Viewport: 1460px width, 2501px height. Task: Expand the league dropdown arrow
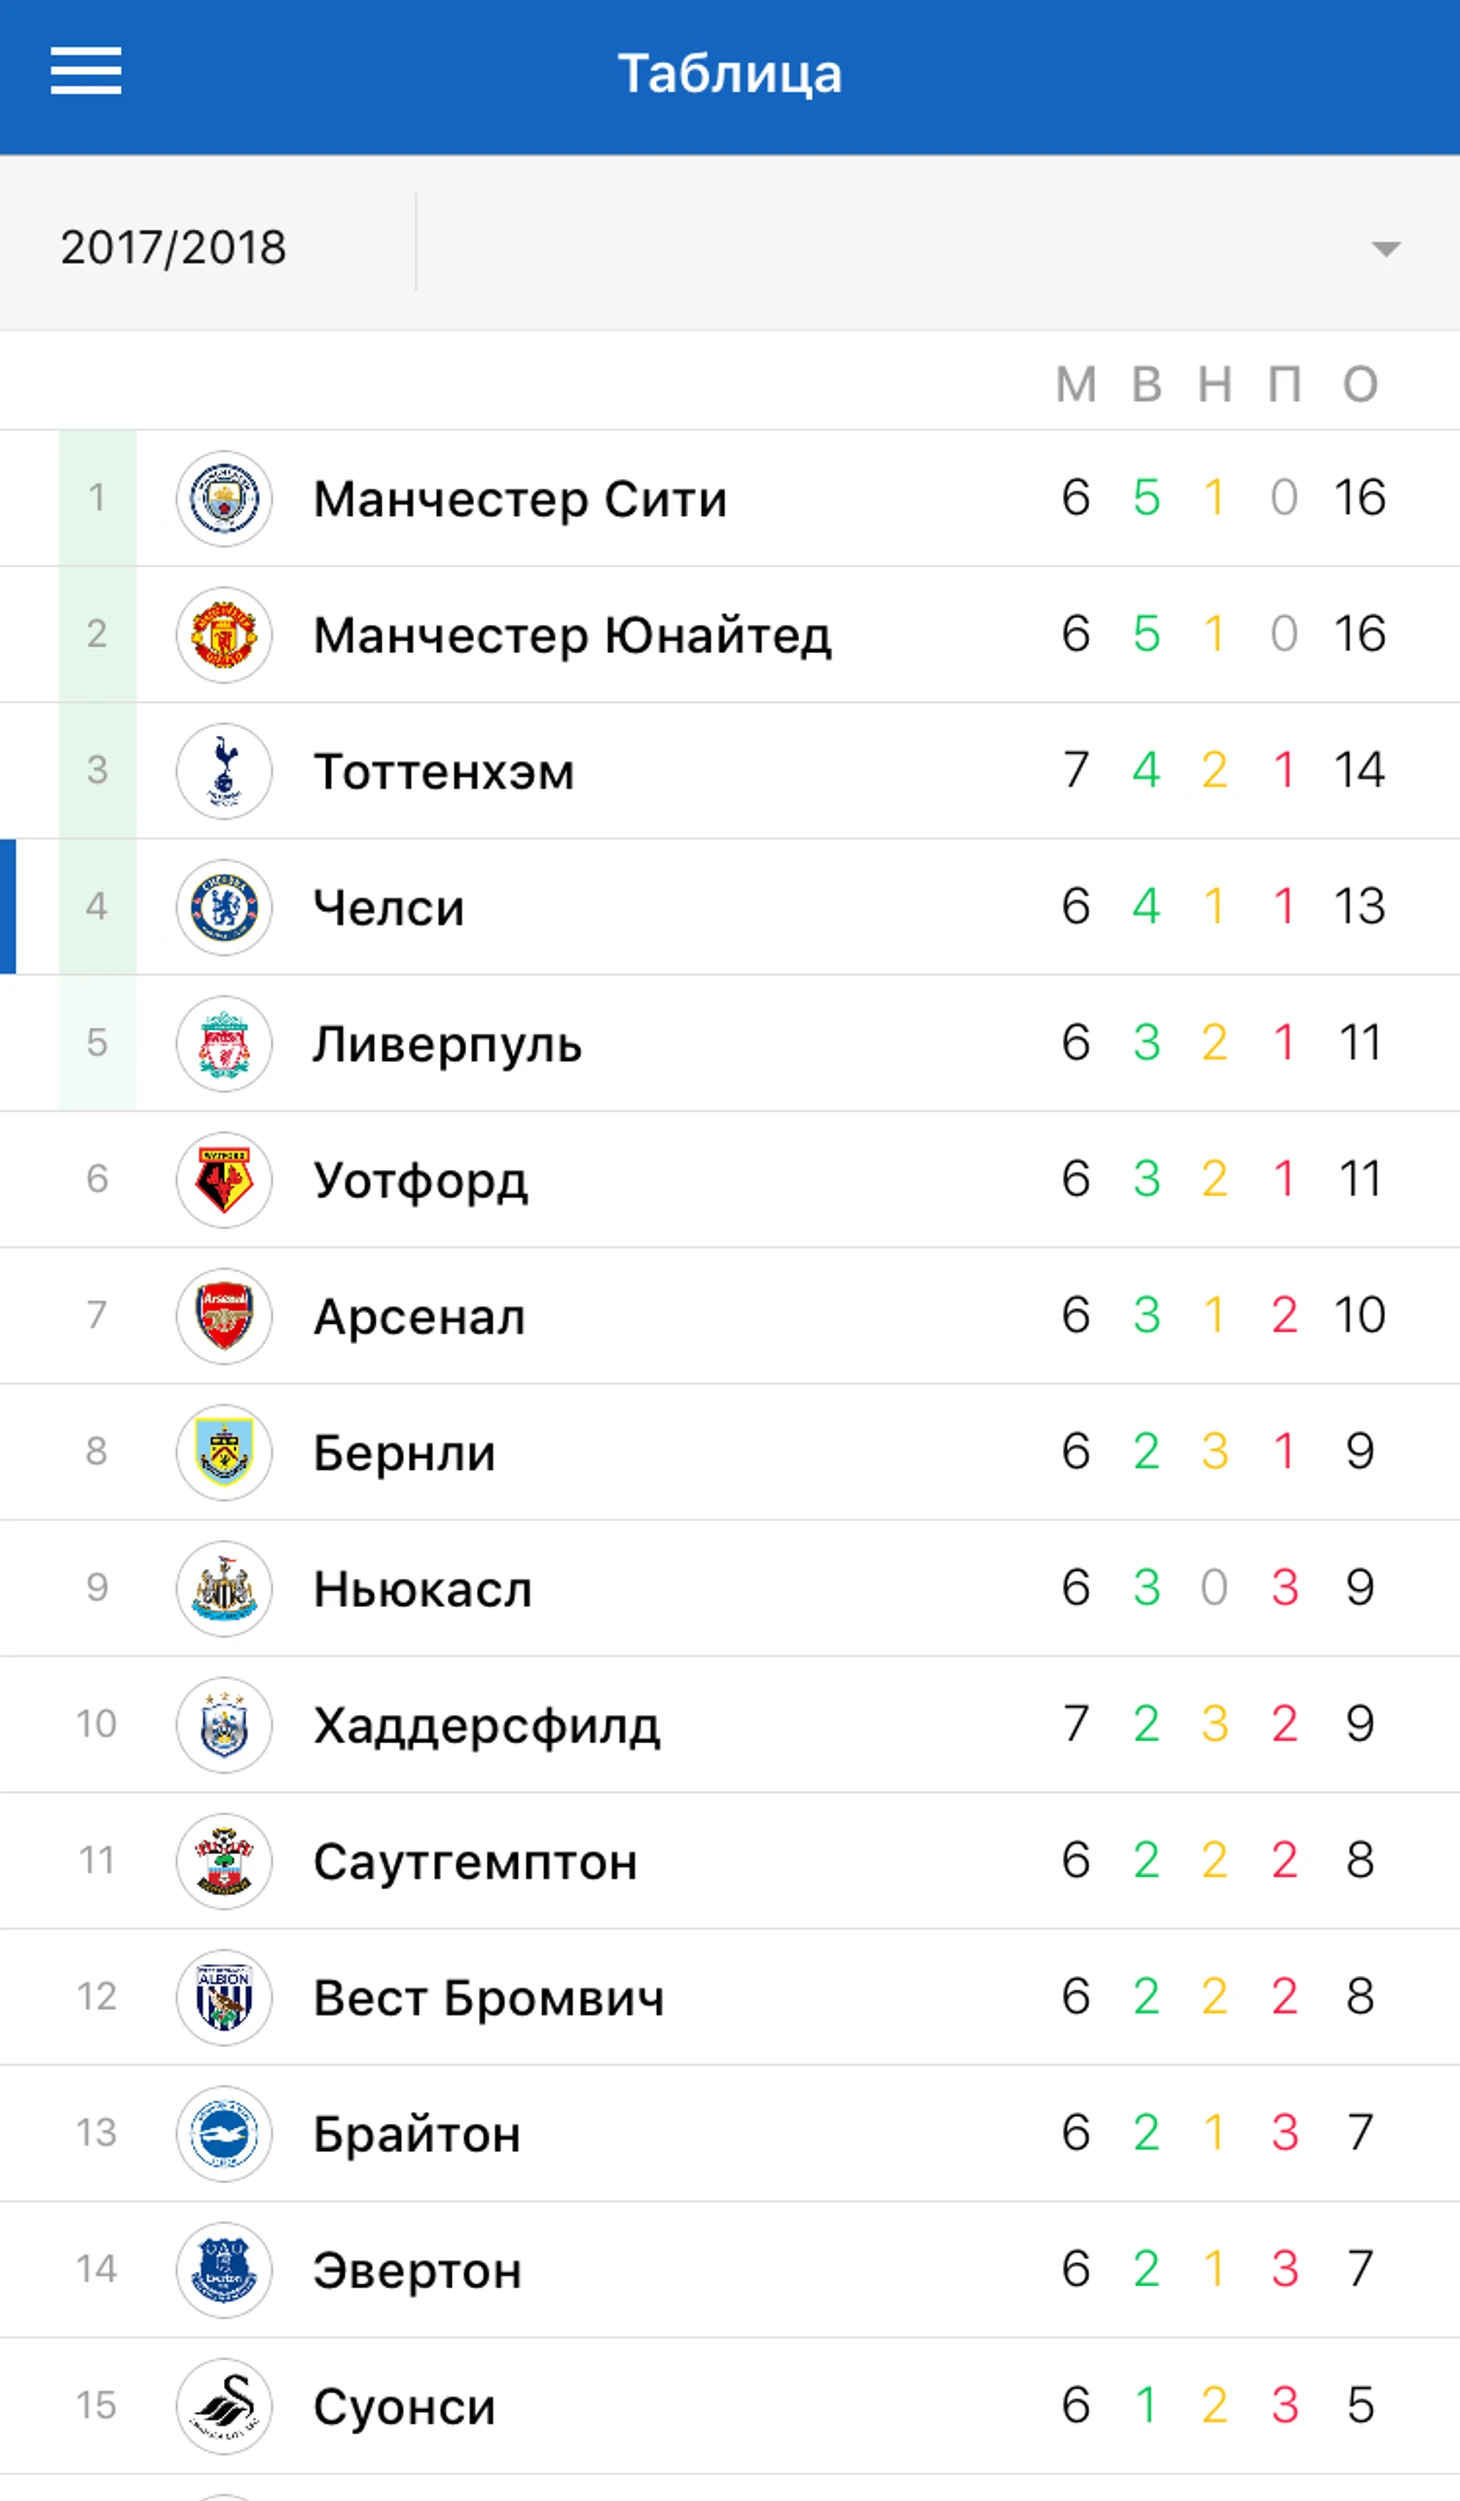(1385, 248)
